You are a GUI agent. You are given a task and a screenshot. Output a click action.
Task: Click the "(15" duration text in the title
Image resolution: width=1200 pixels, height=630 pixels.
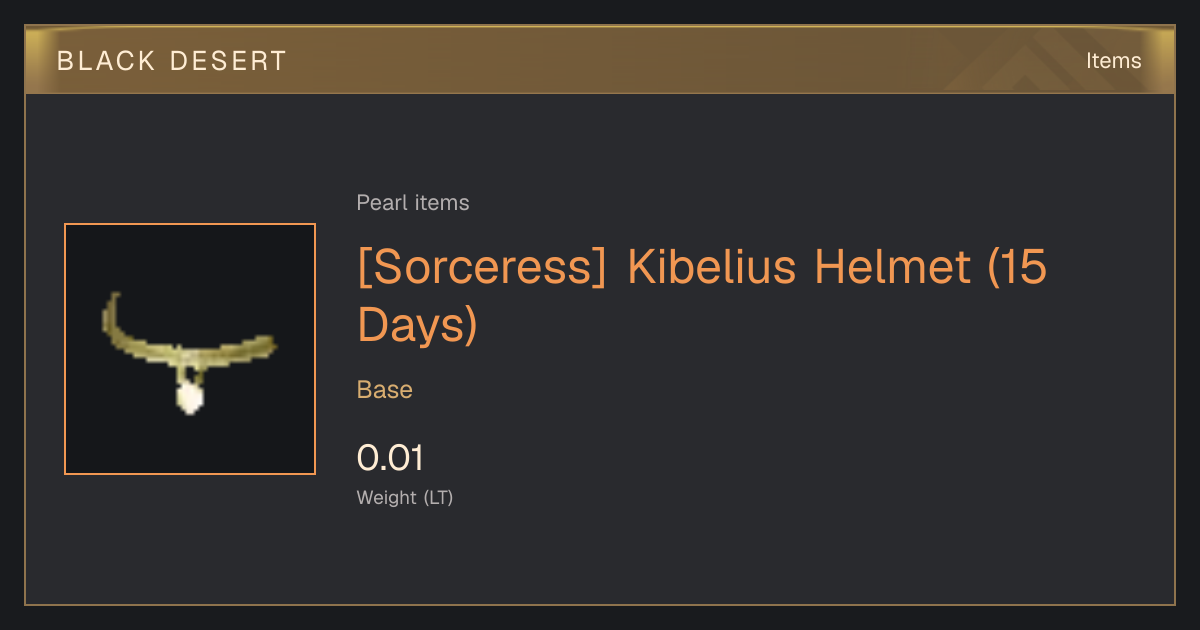click(x=1017, y=268)
